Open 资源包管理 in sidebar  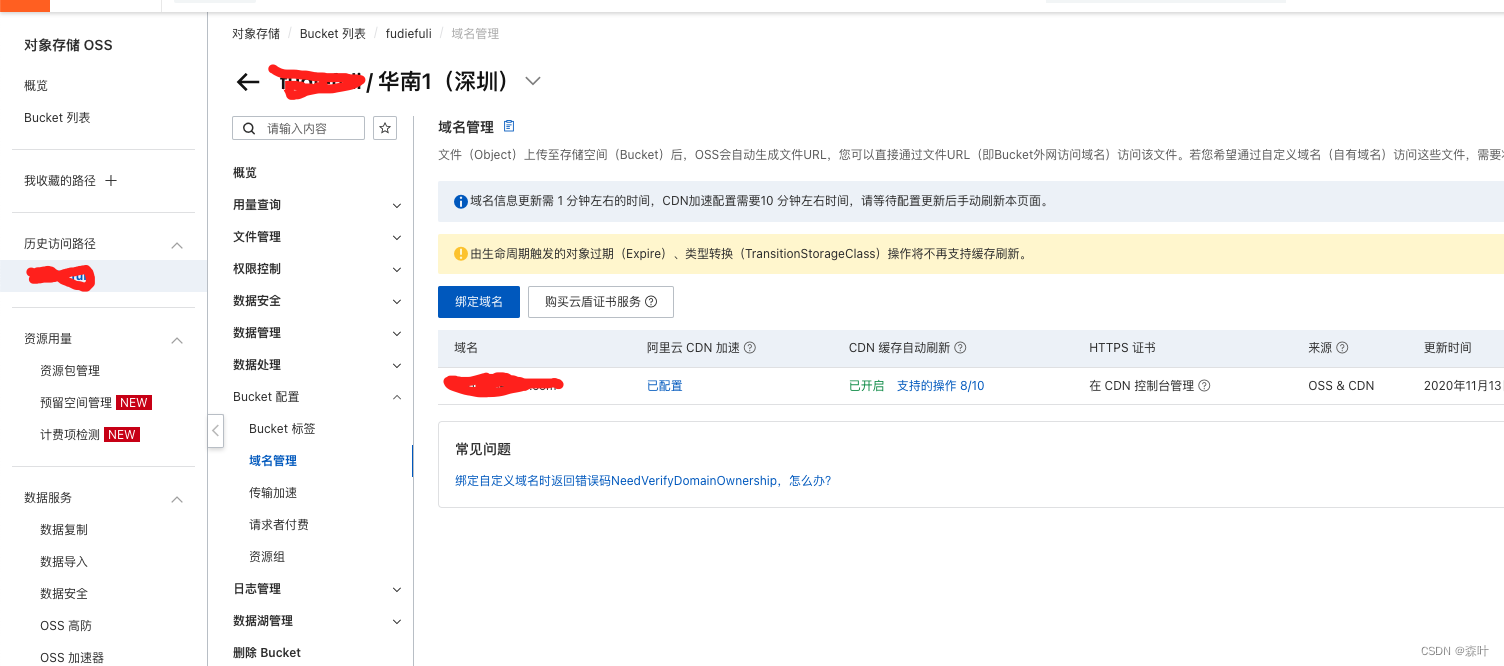click(70, 371)
